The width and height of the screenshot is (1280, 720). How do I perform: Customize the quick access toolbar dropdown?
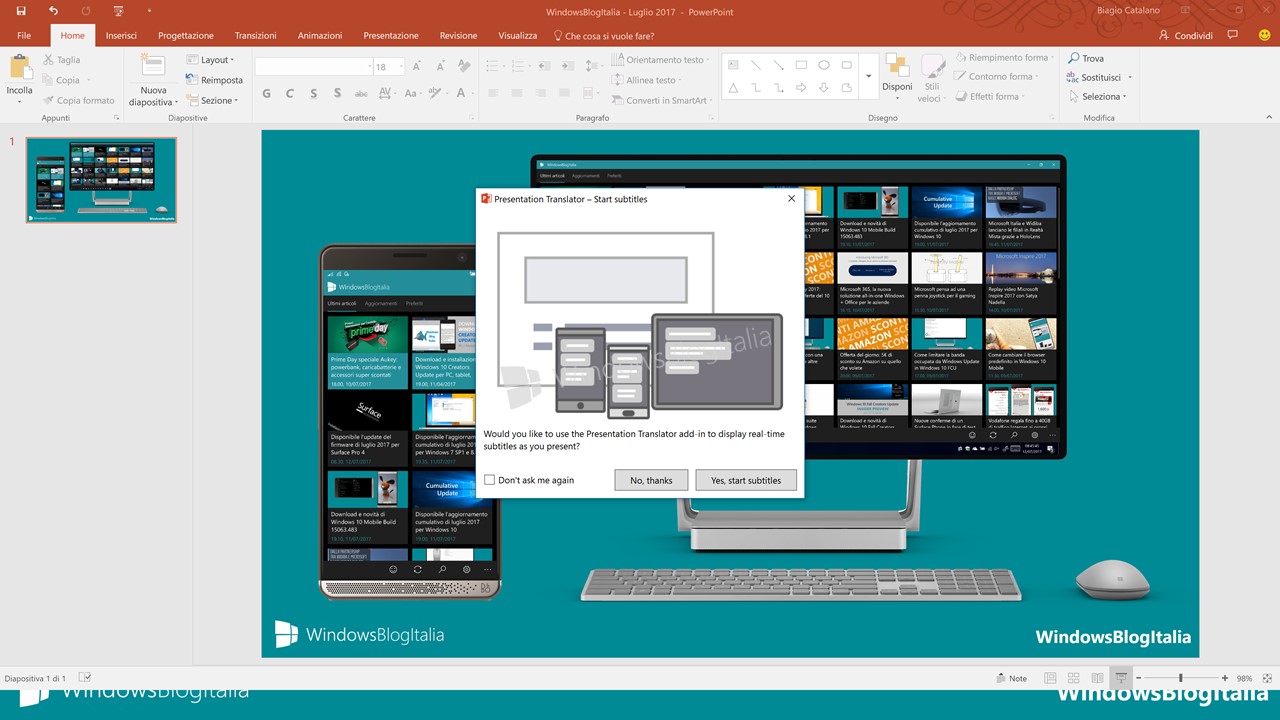[x=149, y=11]
